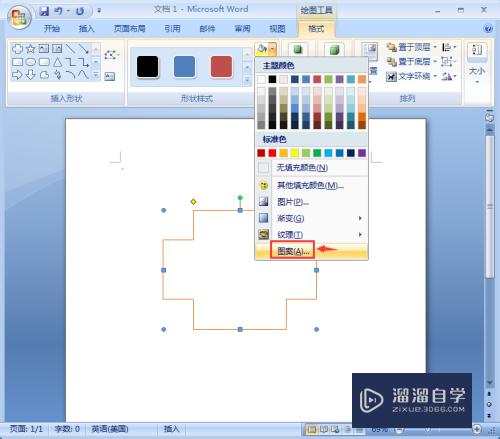
Task: Pick the down arrow shape
Action: (x=31, y=74)
